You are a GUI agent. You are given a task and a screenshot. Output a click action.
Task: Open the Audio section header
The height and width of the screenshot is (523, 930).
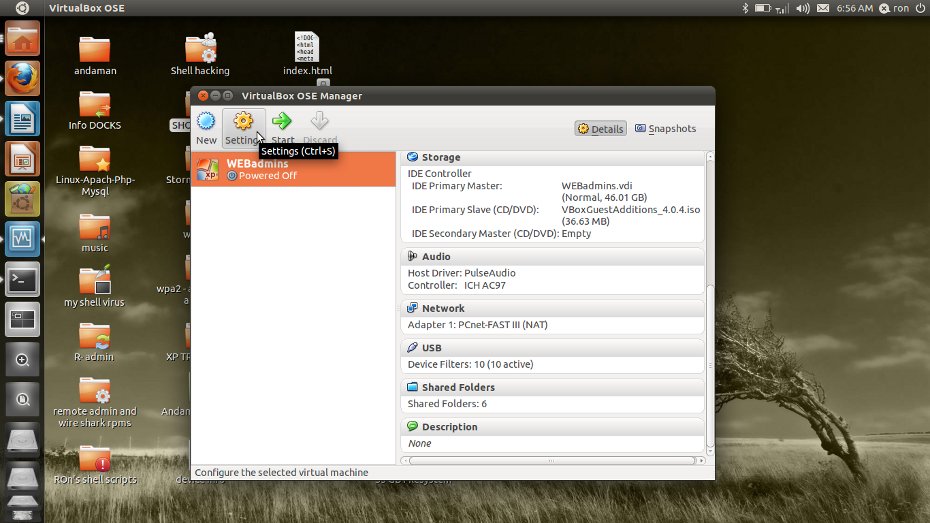[553, 256]
